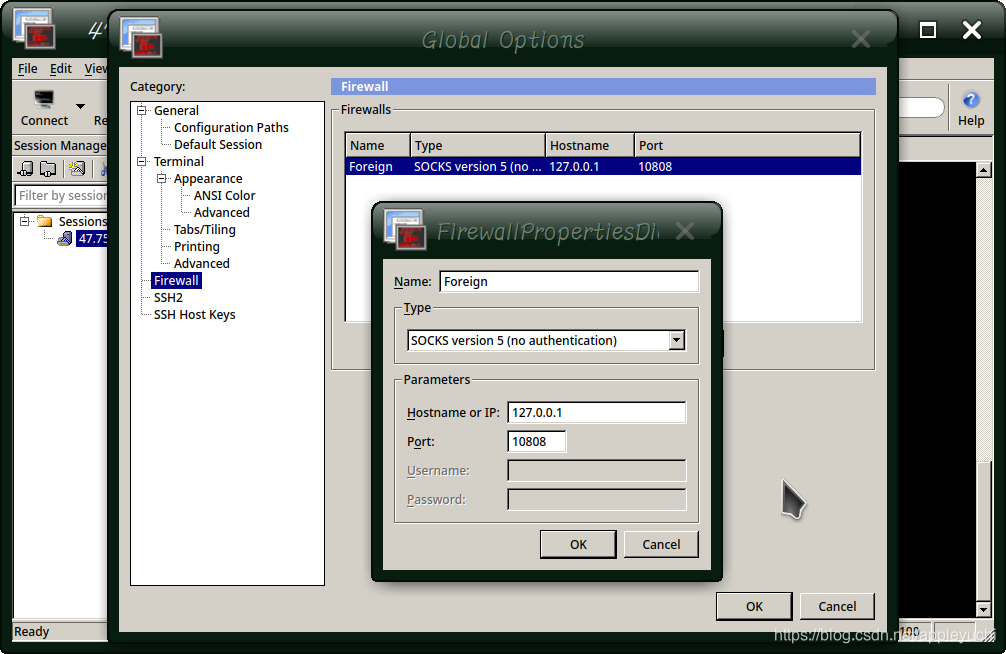Click the Filter by session name field
The width and height of the screenshot is (1006, 654).
60,195
